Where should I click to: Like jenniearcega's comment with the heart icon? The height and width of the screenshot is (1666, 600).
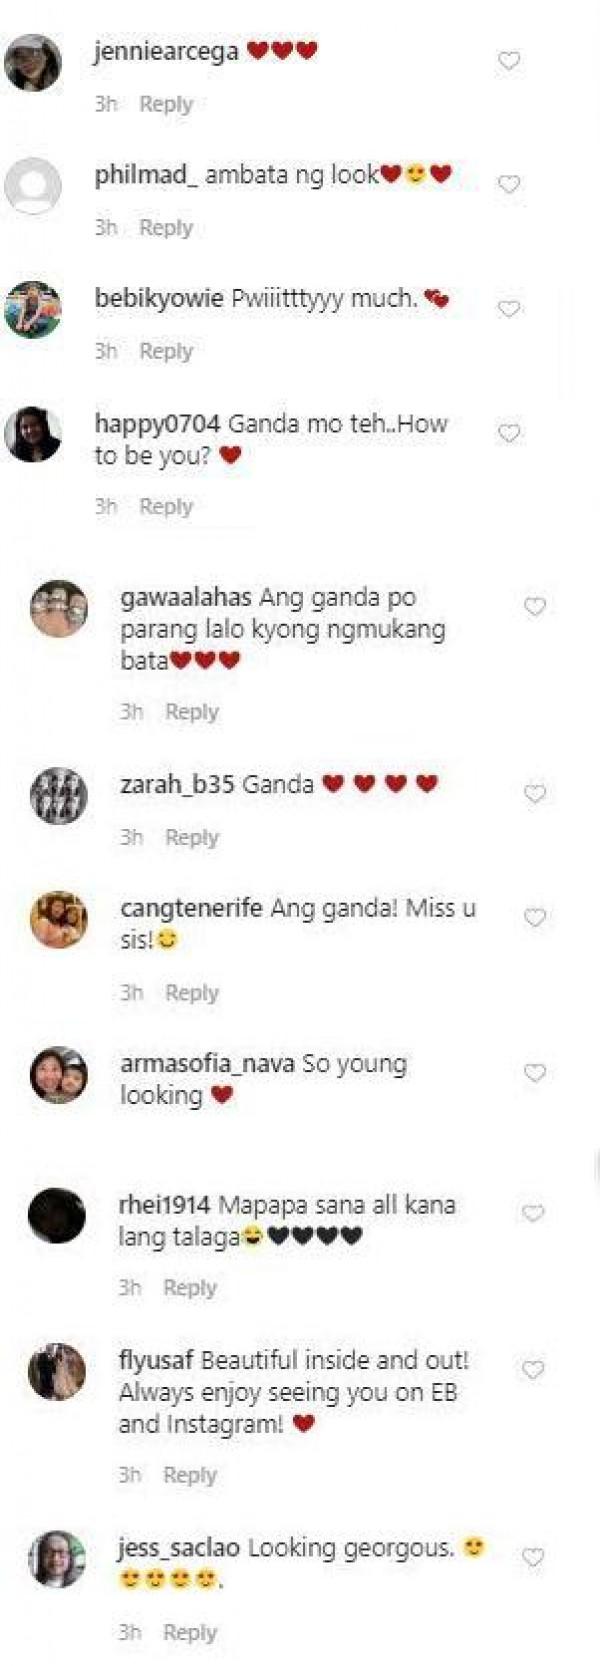(x=509, y=61)
